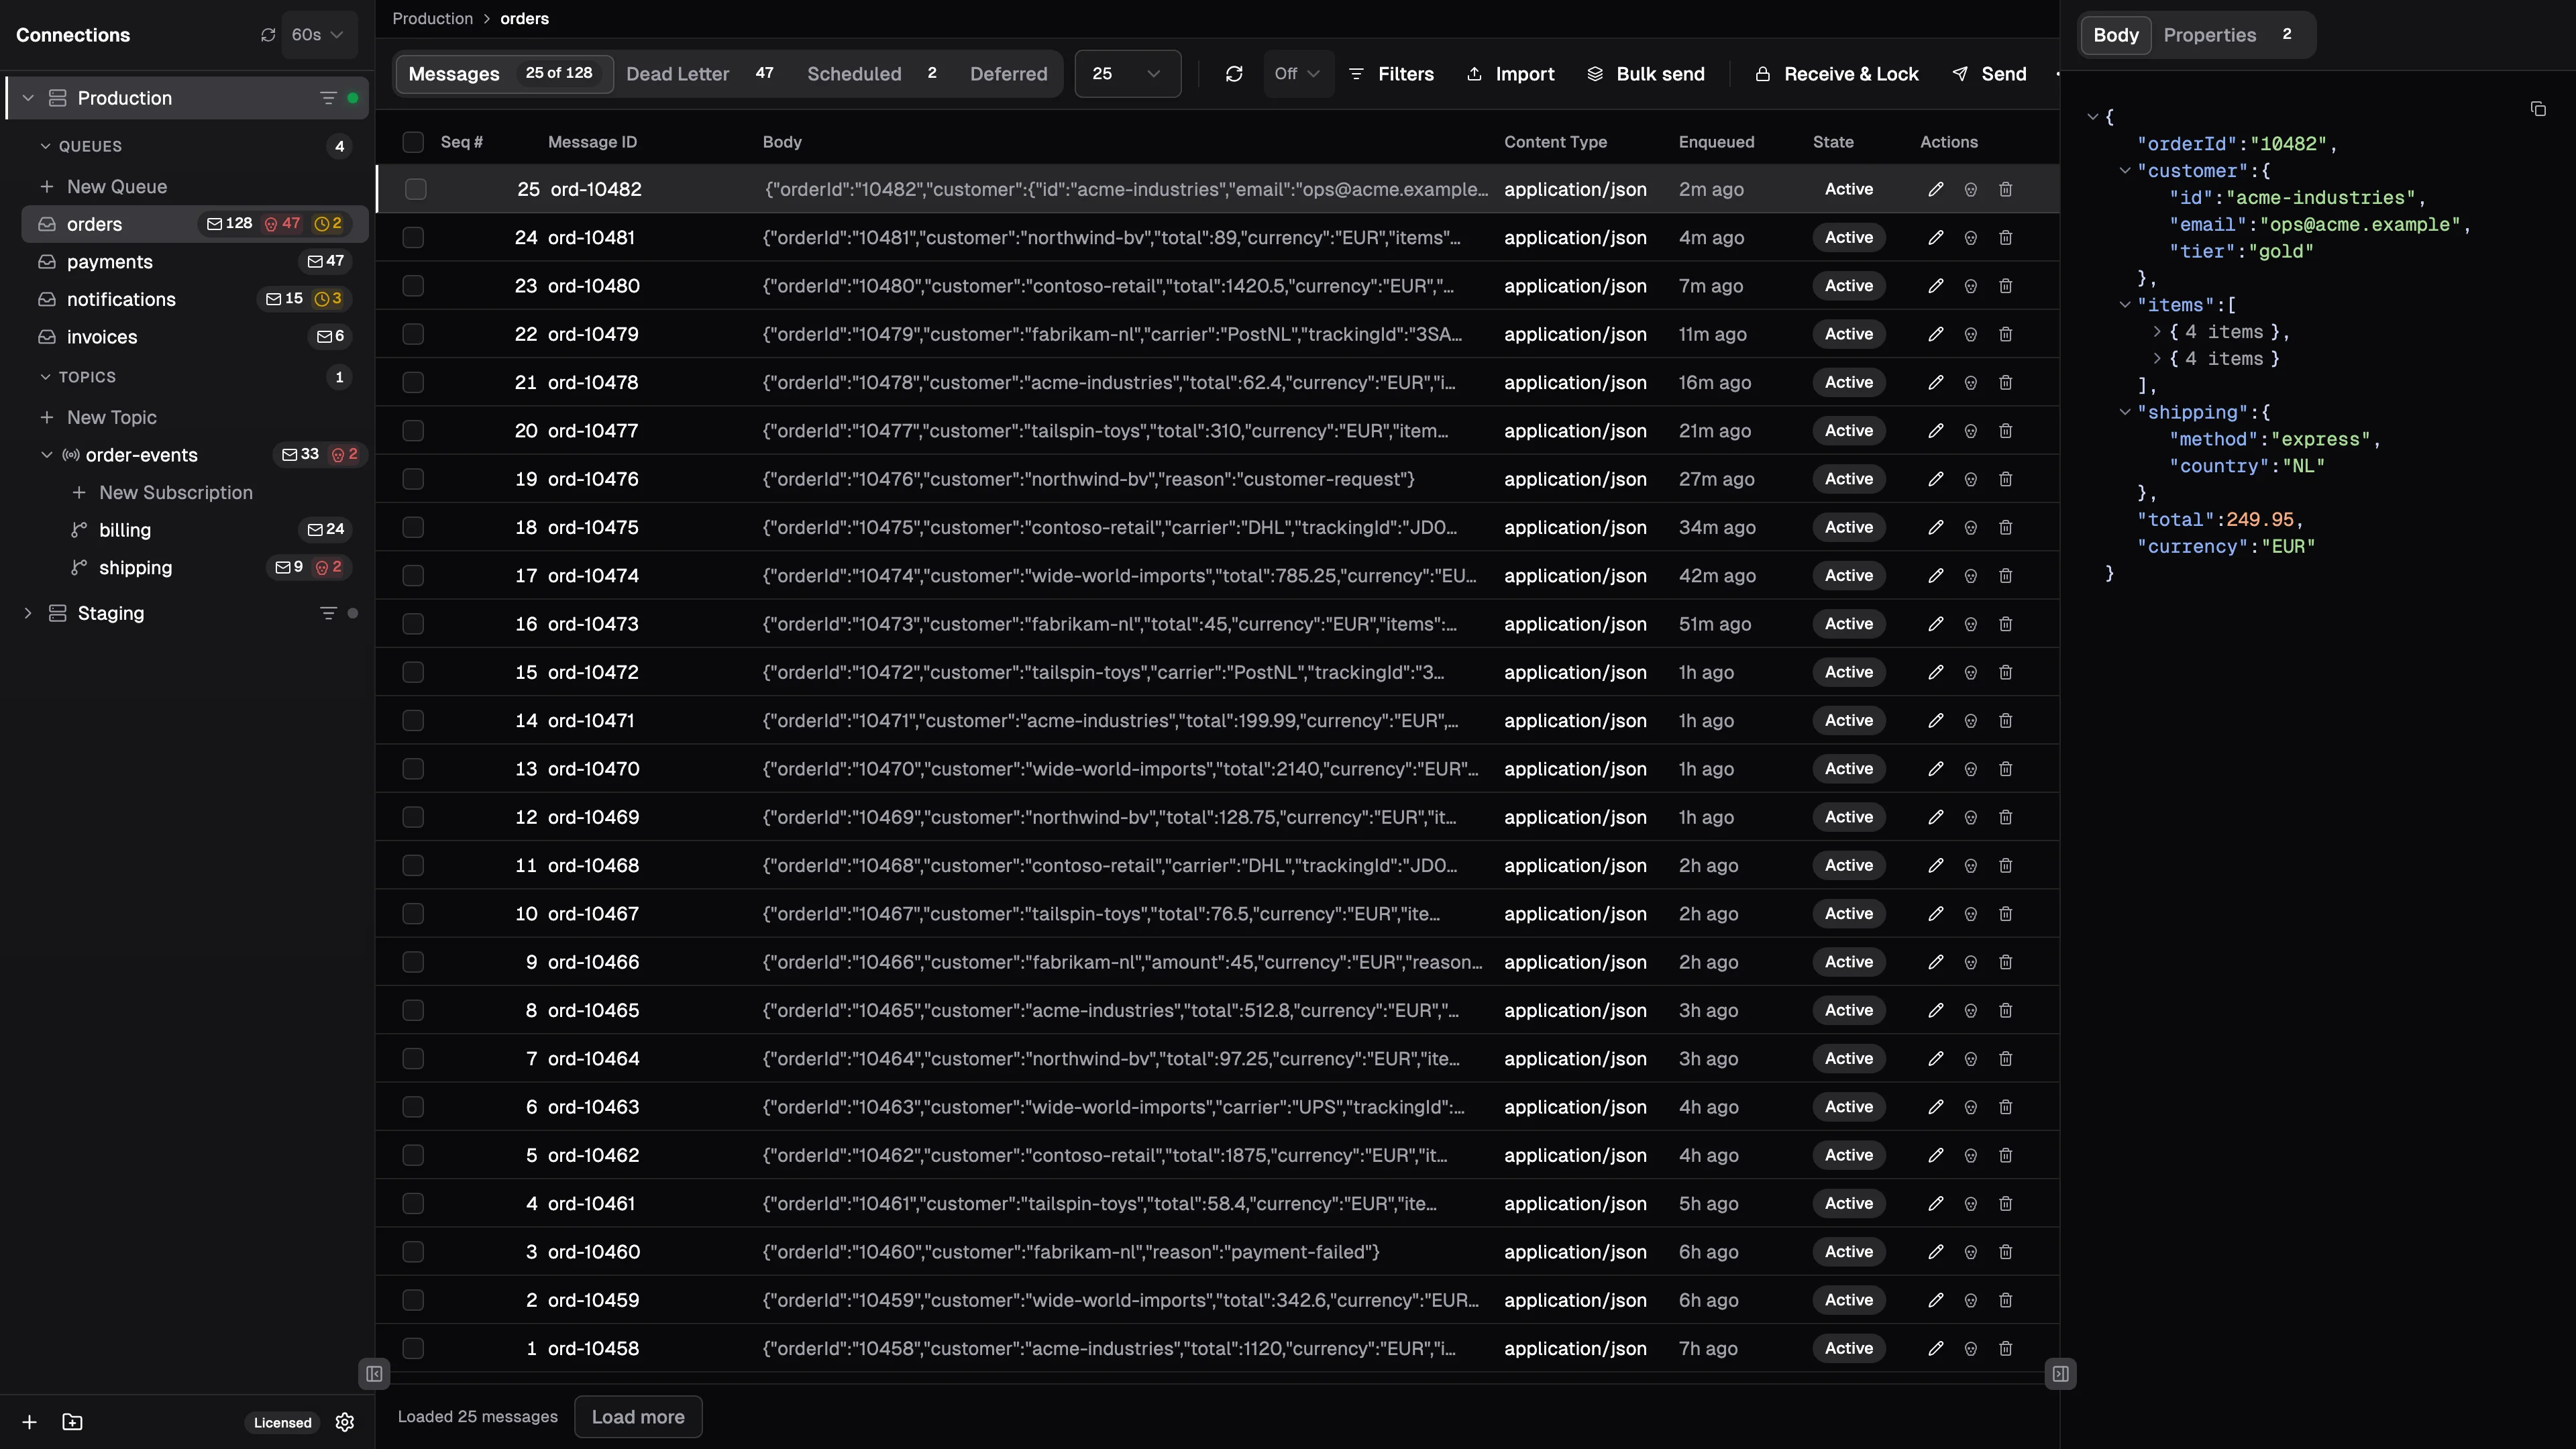This screenshot has height=1449, width=2576.
Task: Collapse the order-events topic
Action: point(46,455)
